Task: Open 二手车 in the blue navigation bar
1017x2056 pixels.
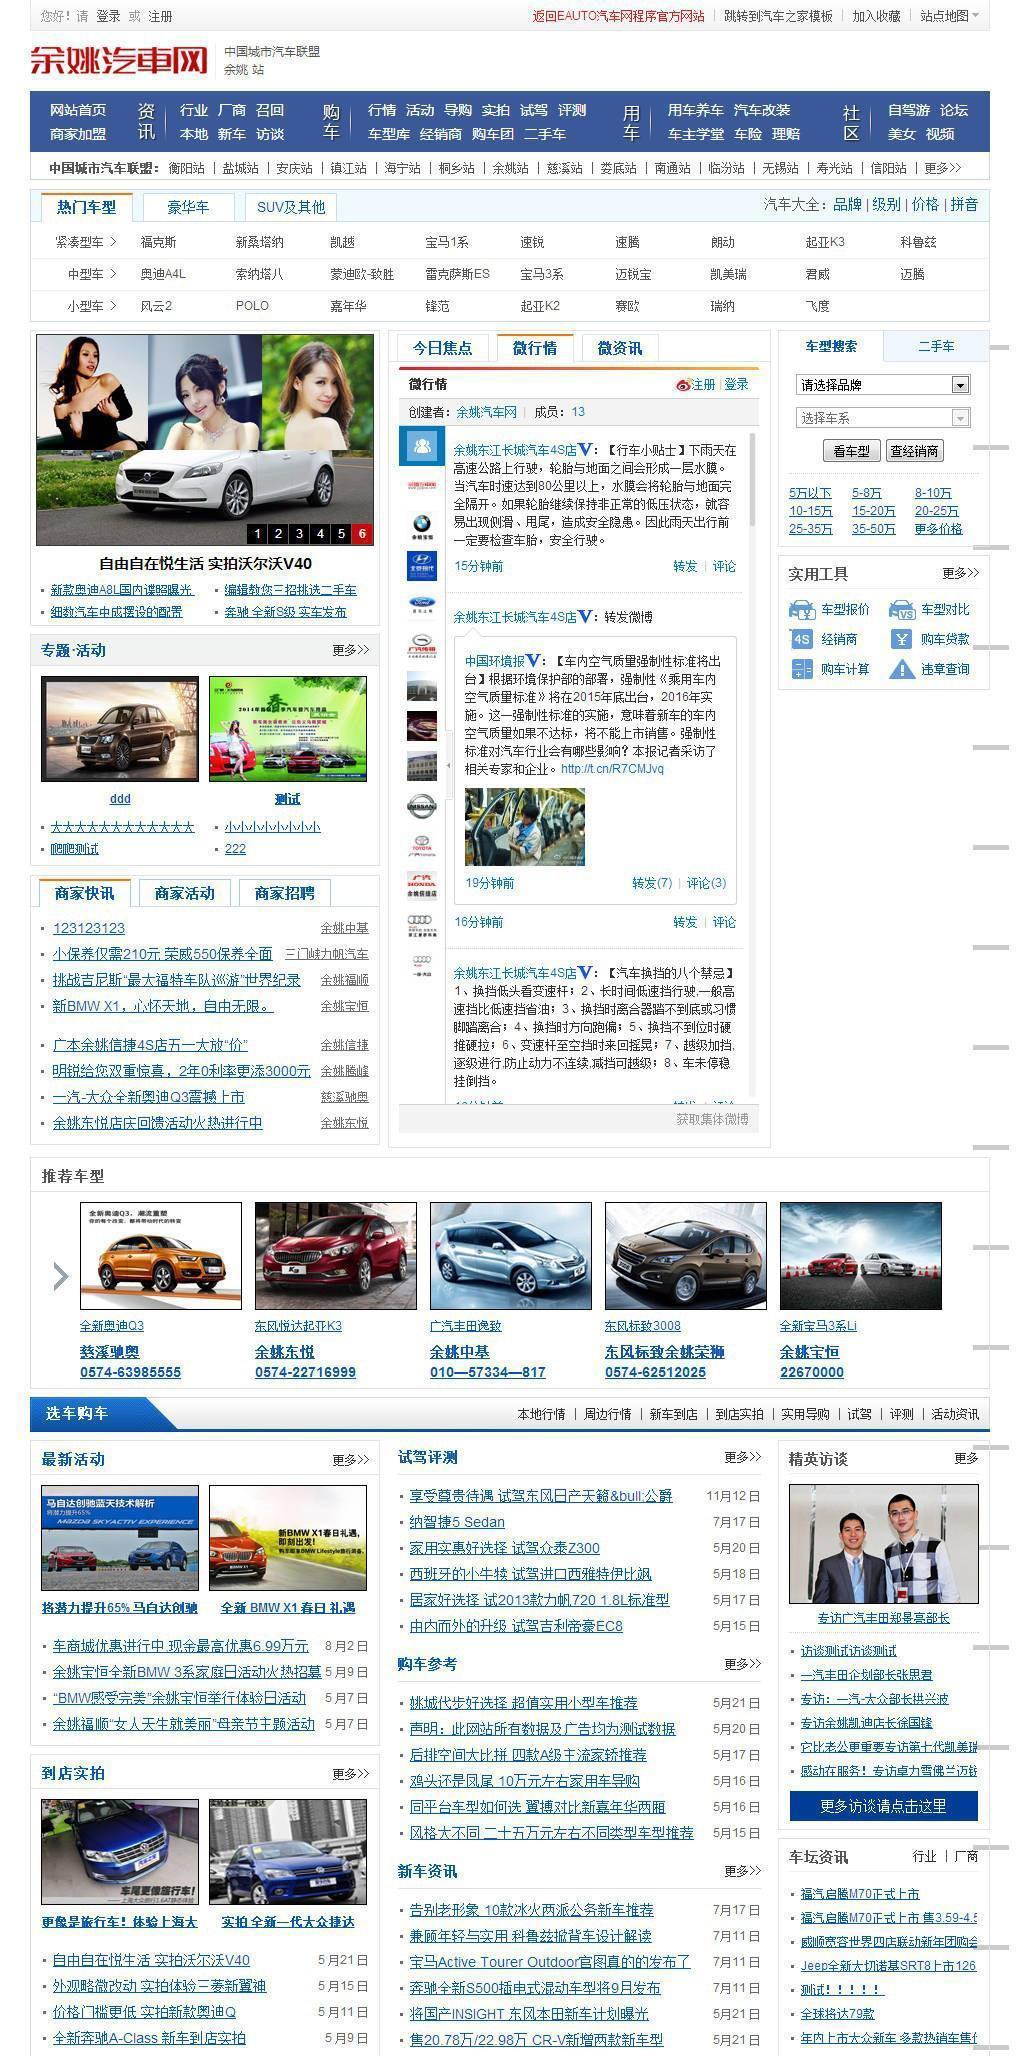Action: click(x=545, y=134)
